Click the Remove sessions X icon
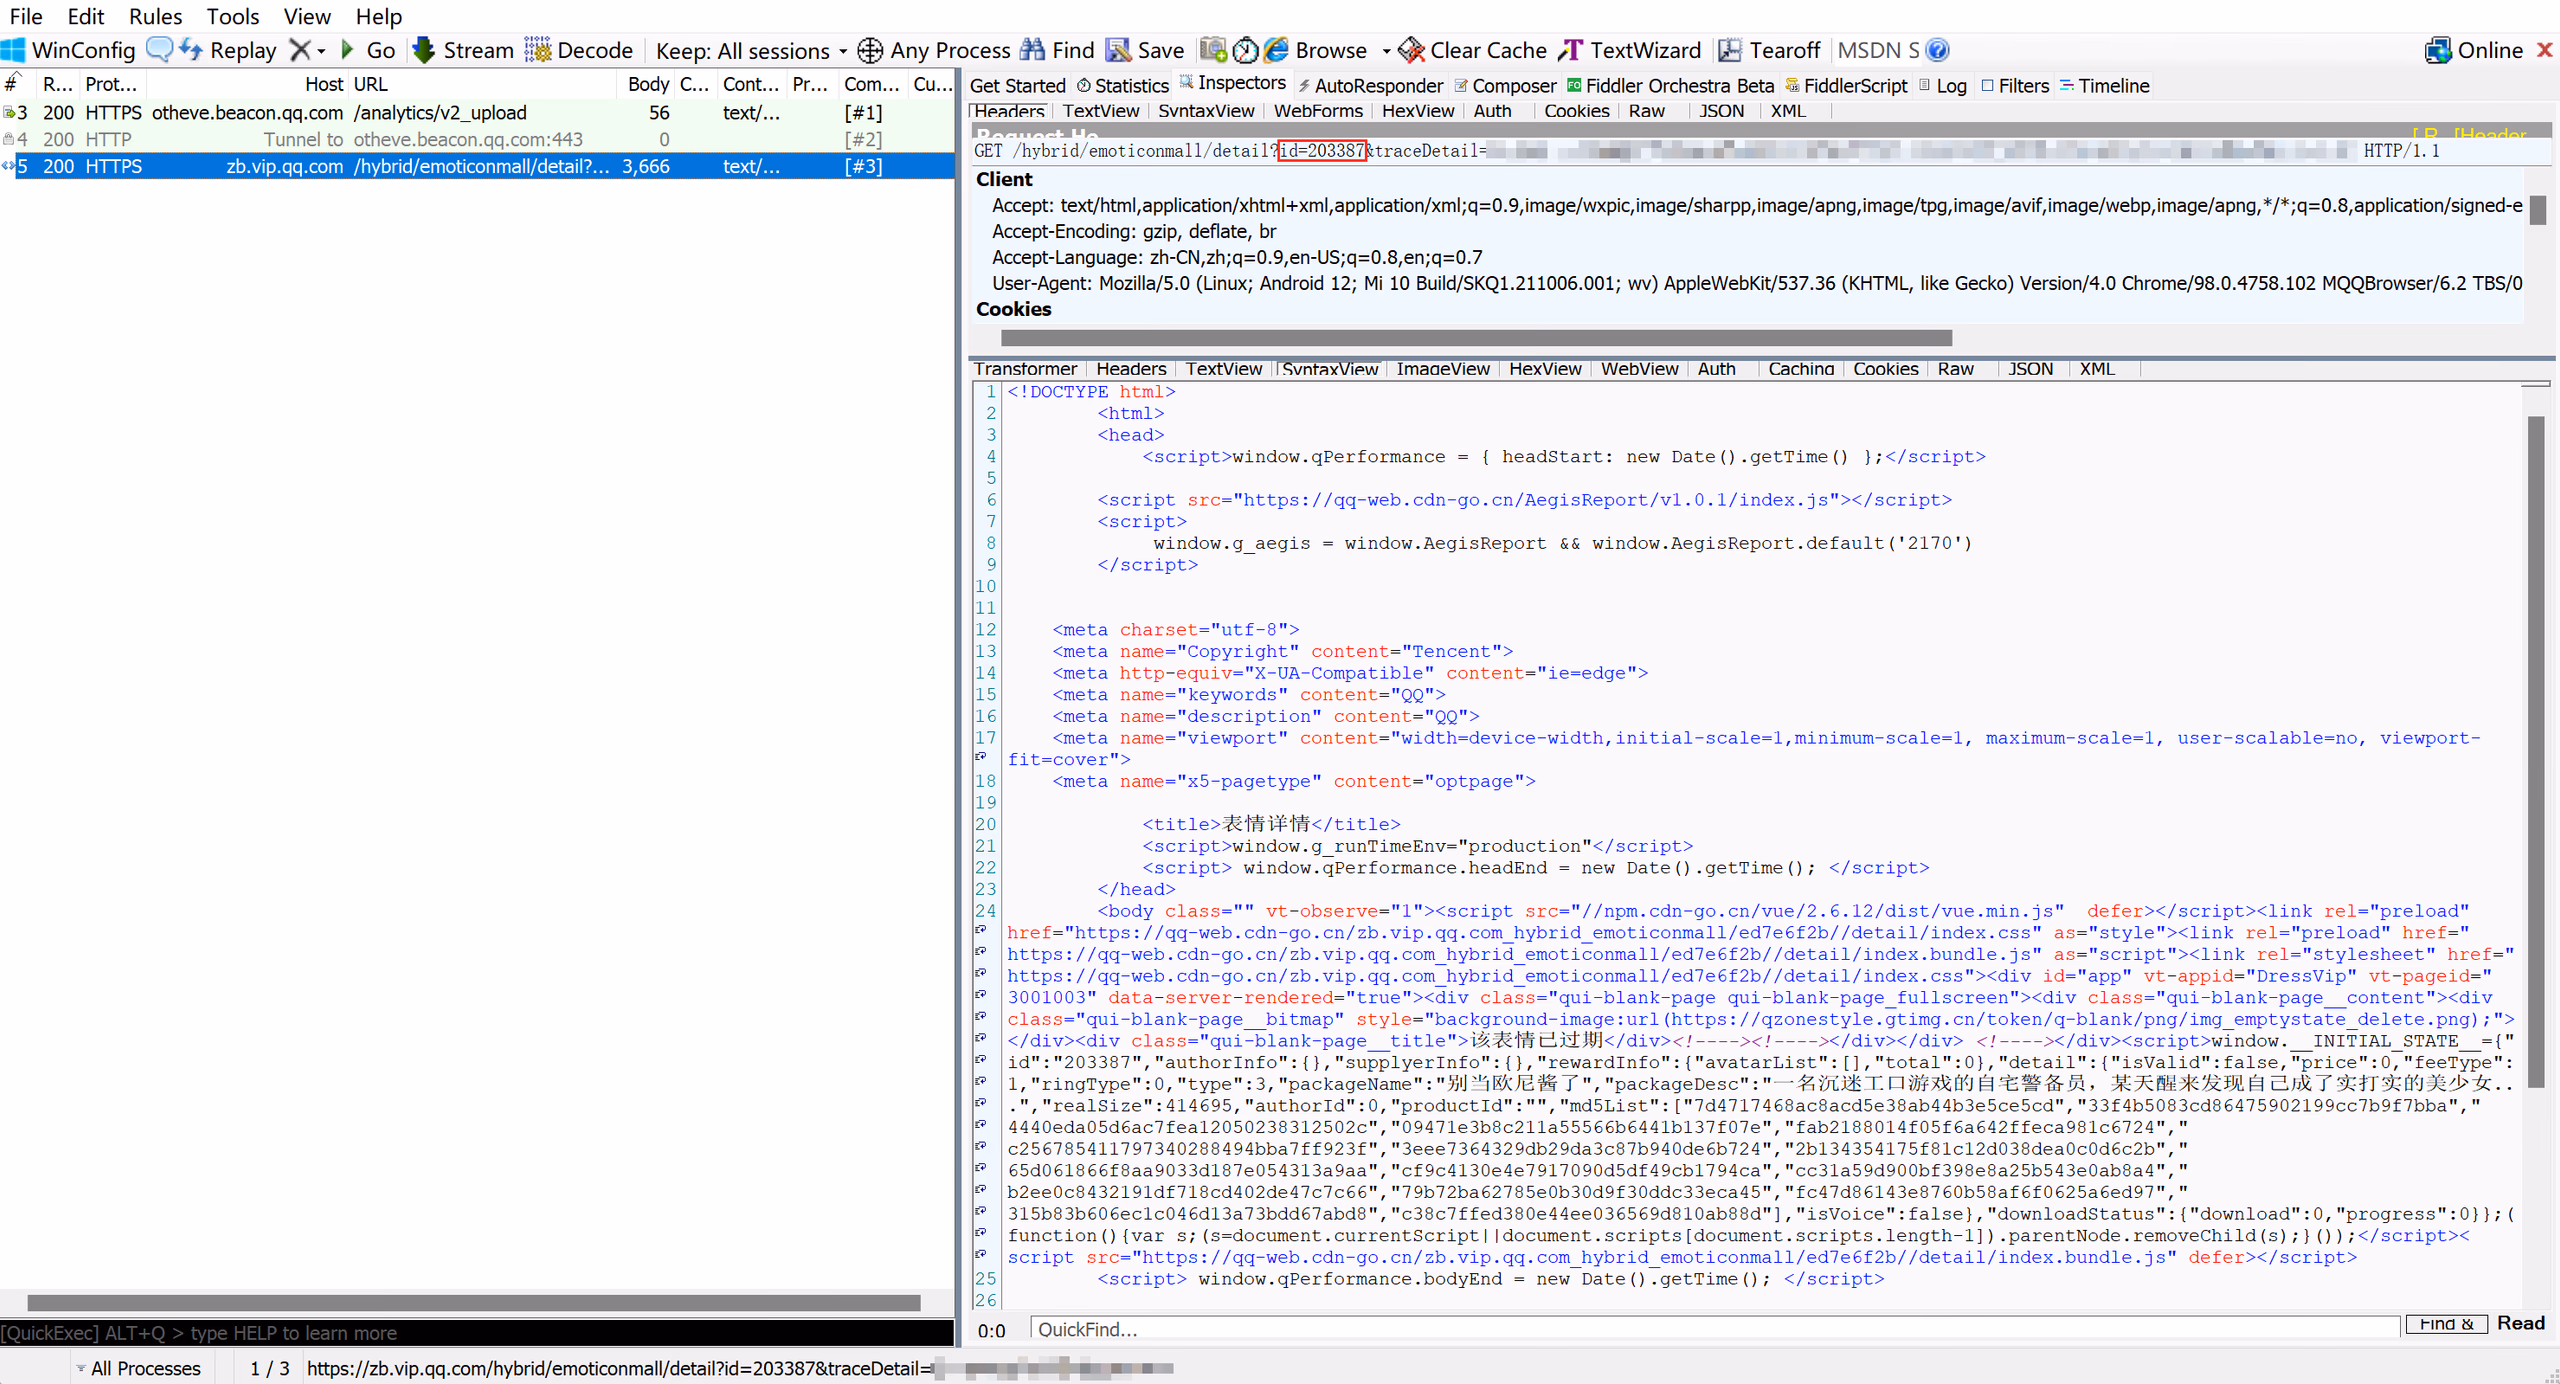 tap(299, 50)
